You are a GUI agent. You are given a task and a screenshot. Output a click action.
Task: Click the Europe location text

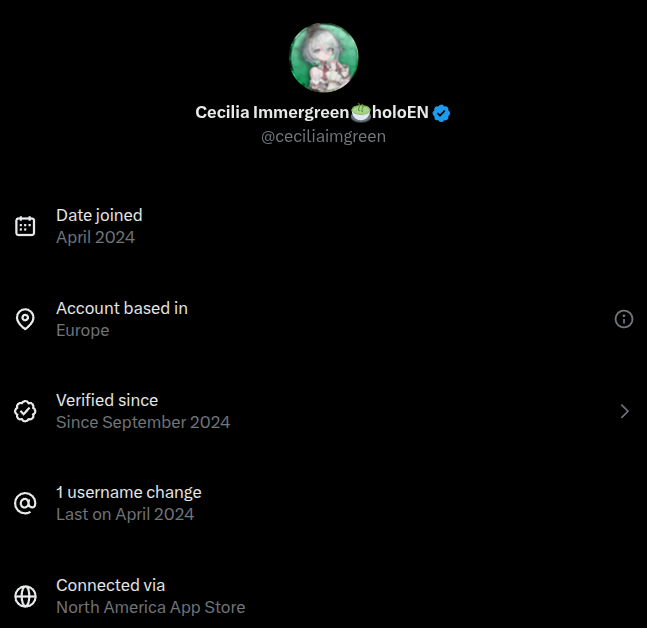pos(83,330)
